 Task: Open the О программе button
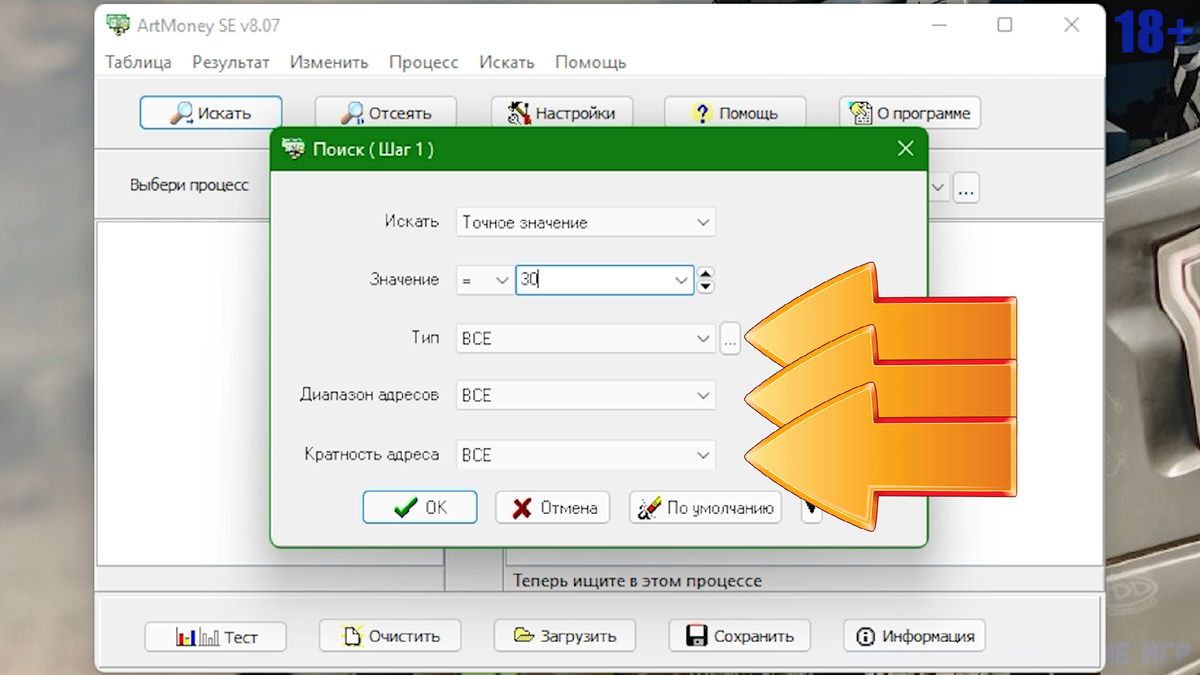click(x=910, y=113)
